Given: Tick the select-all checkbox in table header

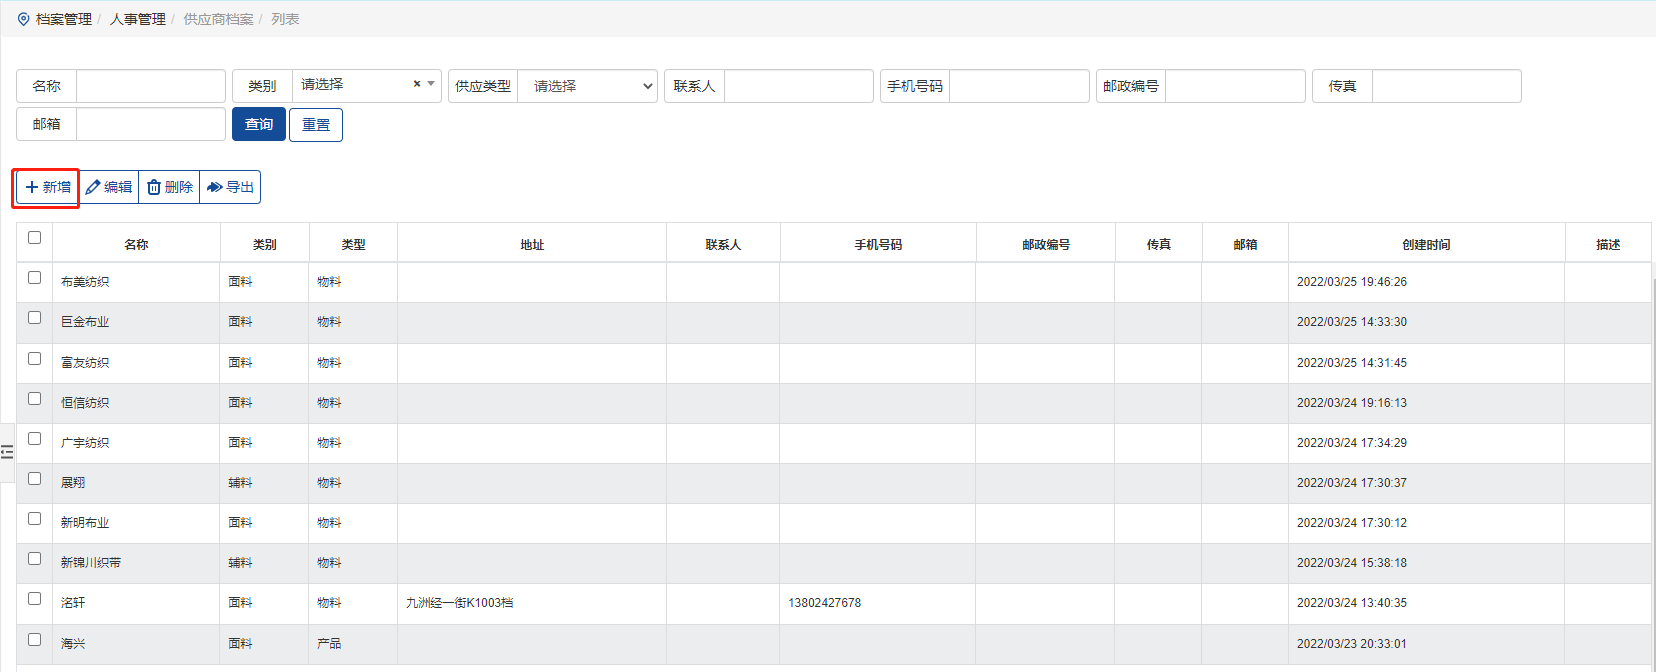Looking at the screenshot, I should pyautogui.click(x=34, y=238).
